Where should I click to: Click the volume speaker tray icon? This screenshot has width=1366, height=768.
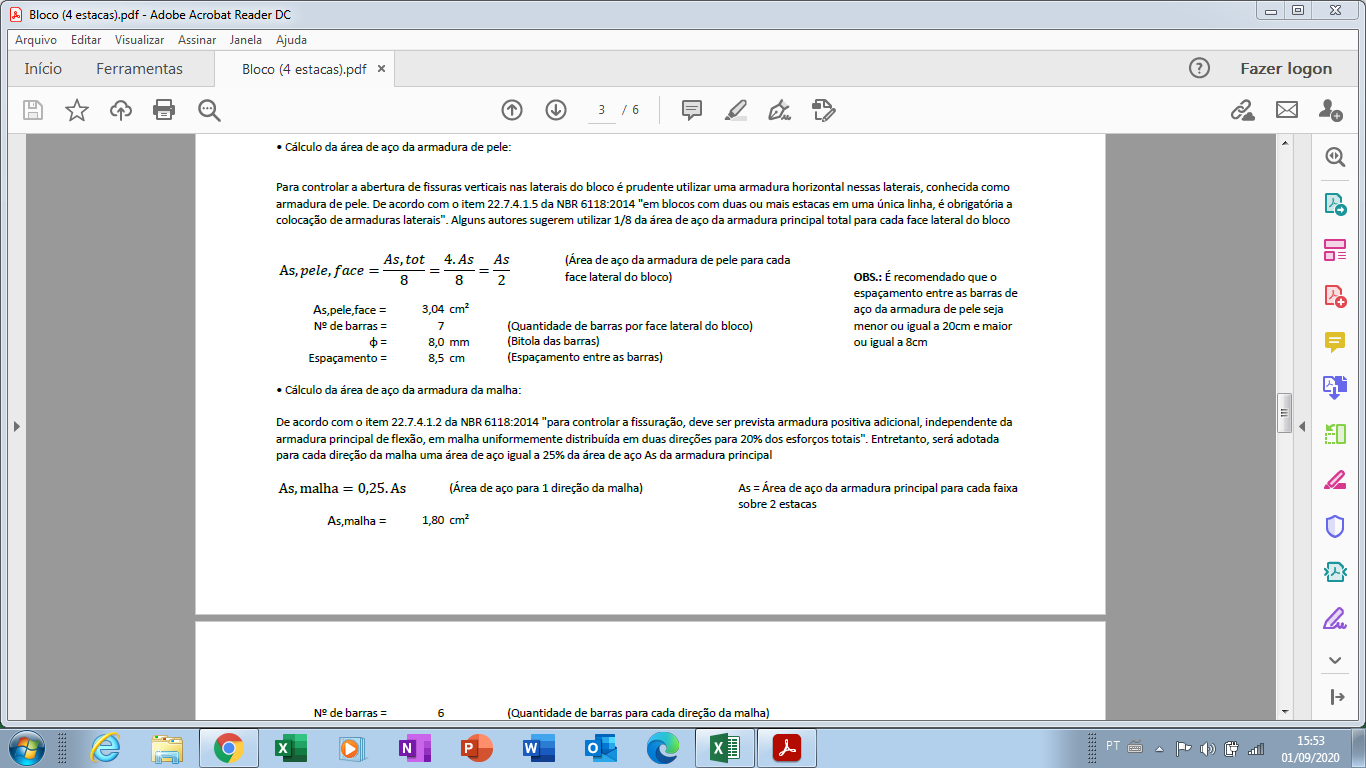click(x=1207, y=748)
